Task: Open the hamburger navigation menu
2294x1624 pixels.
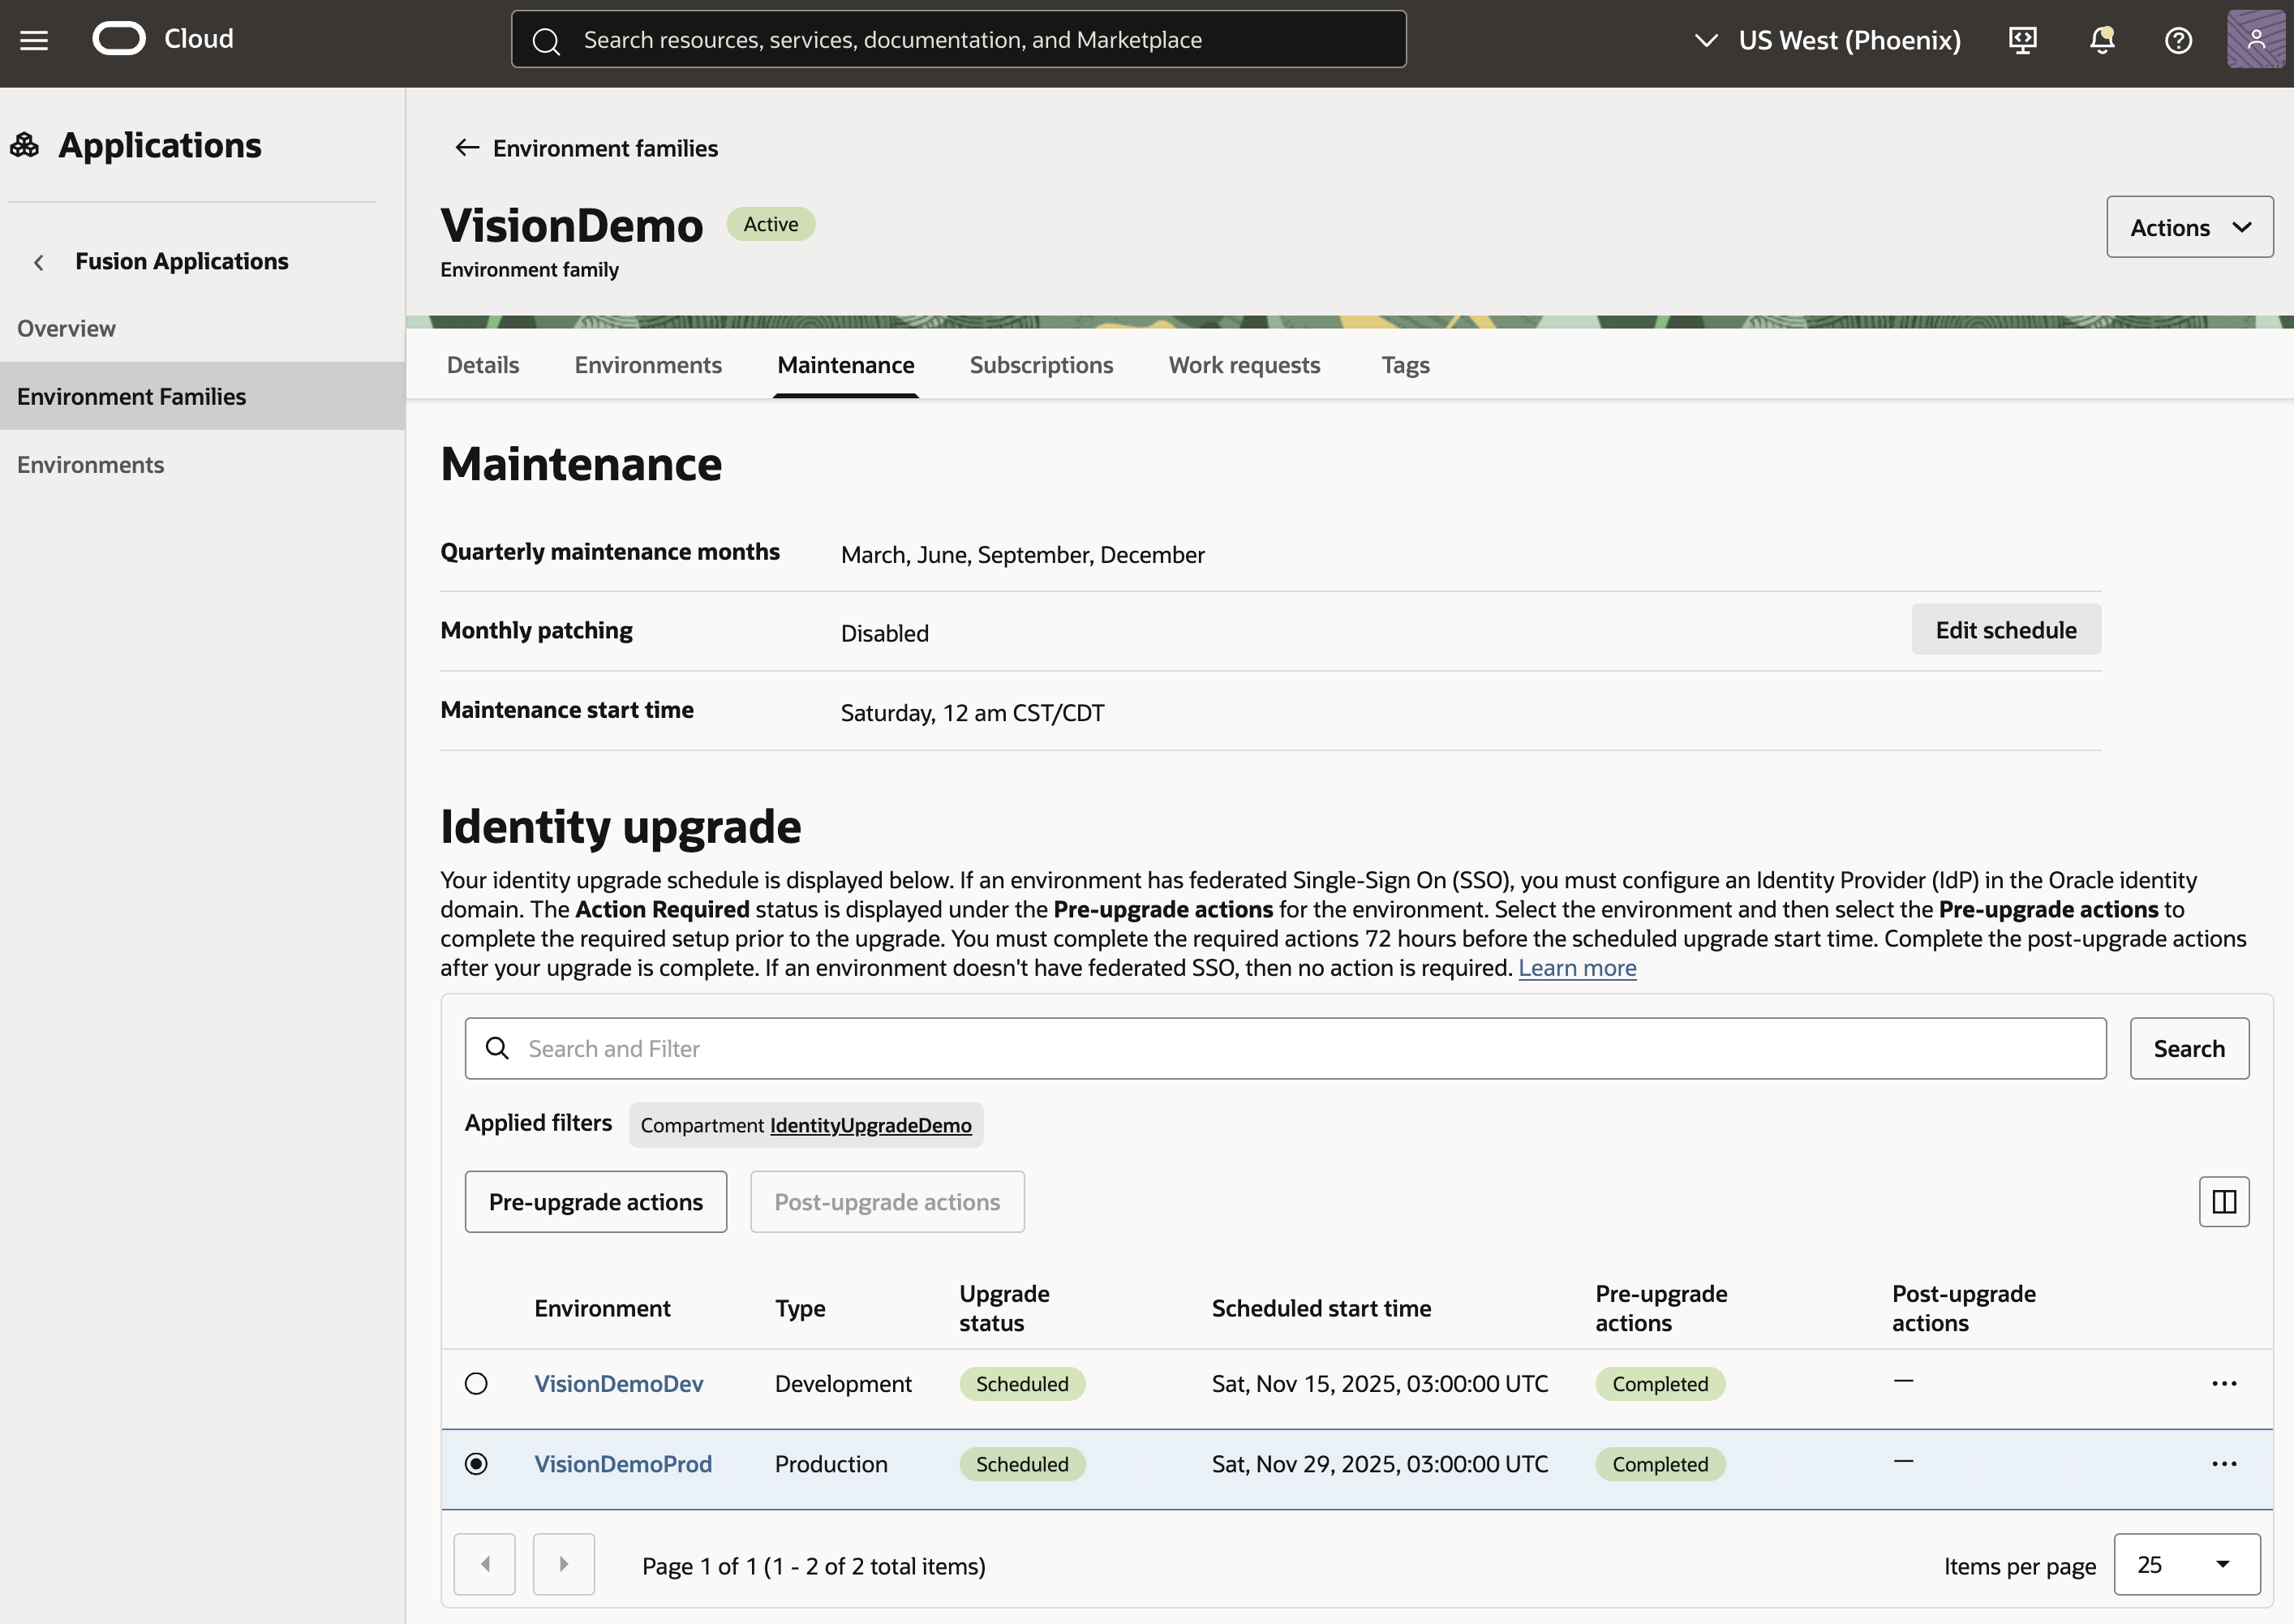Action: (34, 40)
